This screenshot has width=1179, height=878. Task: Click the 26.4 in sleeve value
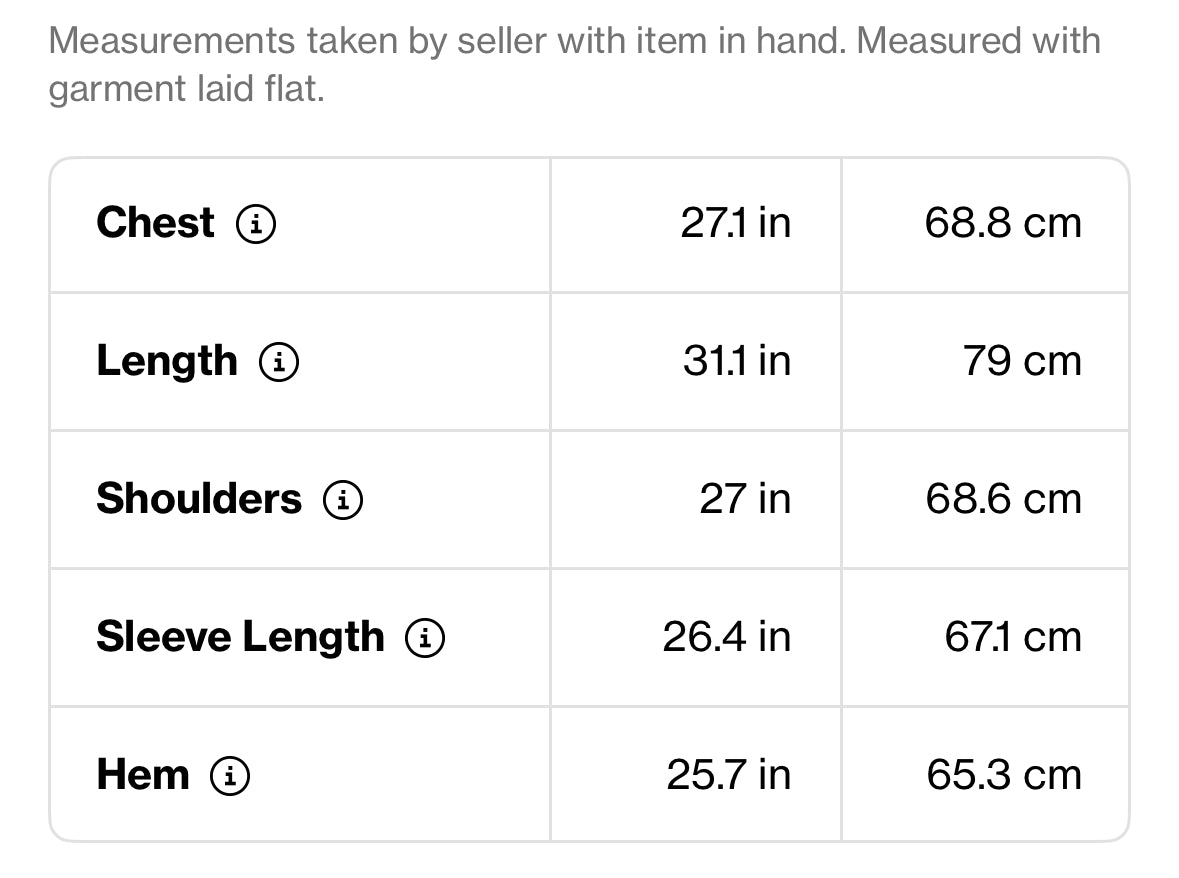[726, 637]
